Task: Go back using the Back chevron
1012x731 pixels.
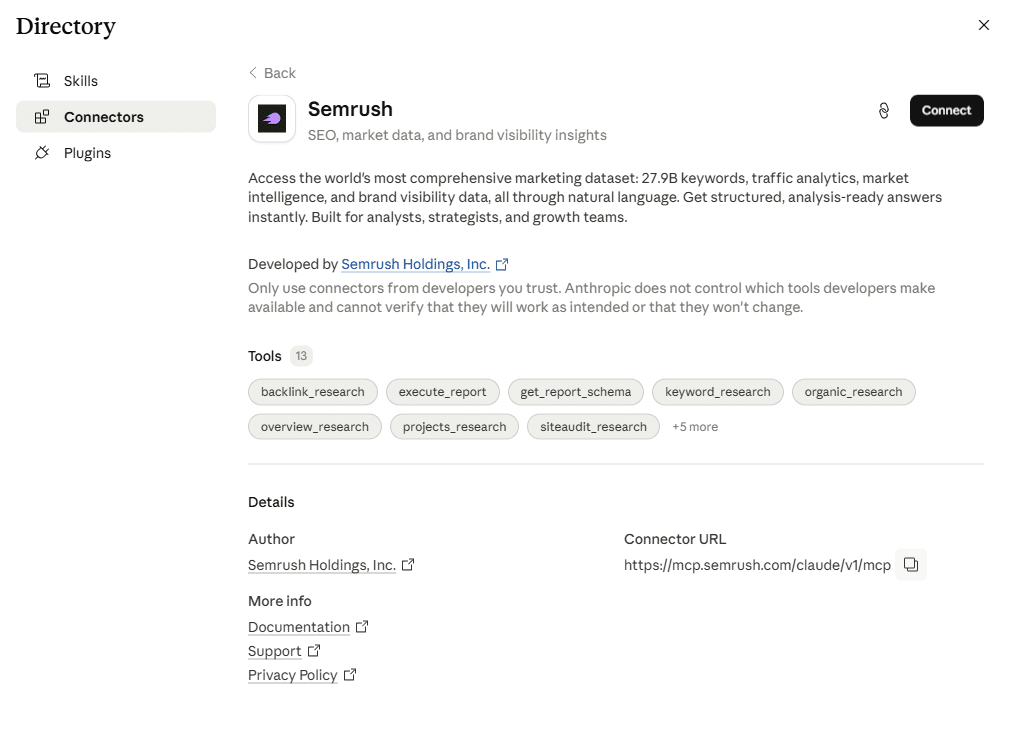Action: (253, 72)
